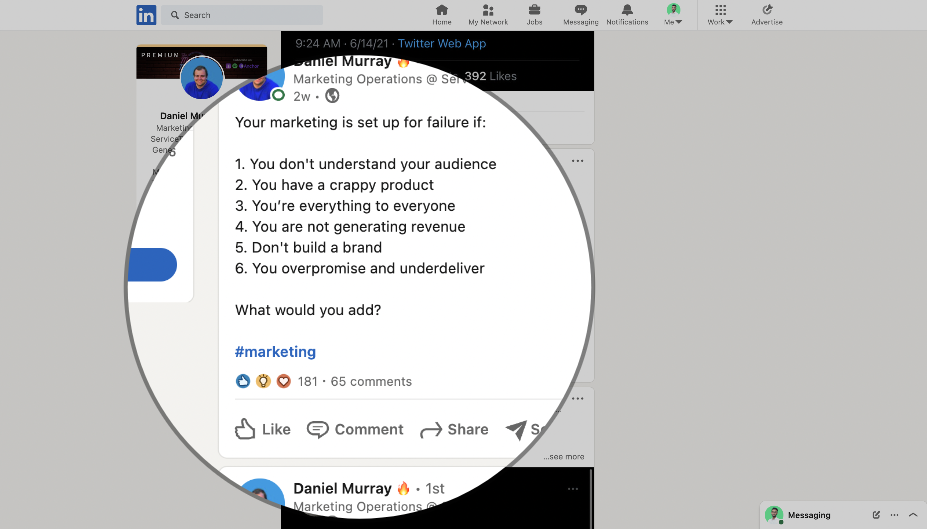Check the Notifications bell

click(627, 11)
